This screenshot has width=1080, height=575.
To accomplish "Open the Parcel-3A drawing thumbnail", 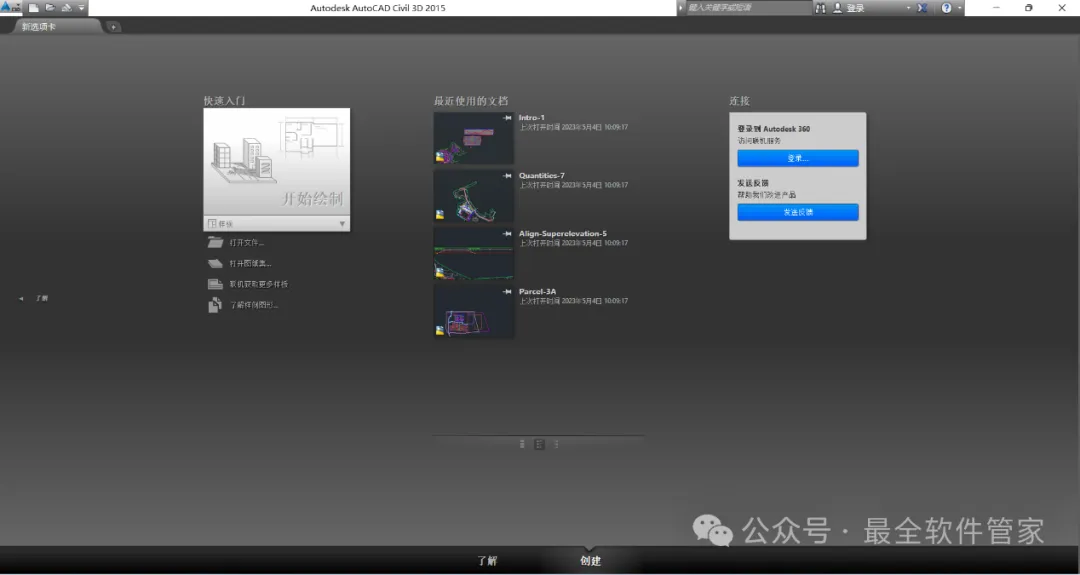I will point(473,311).
